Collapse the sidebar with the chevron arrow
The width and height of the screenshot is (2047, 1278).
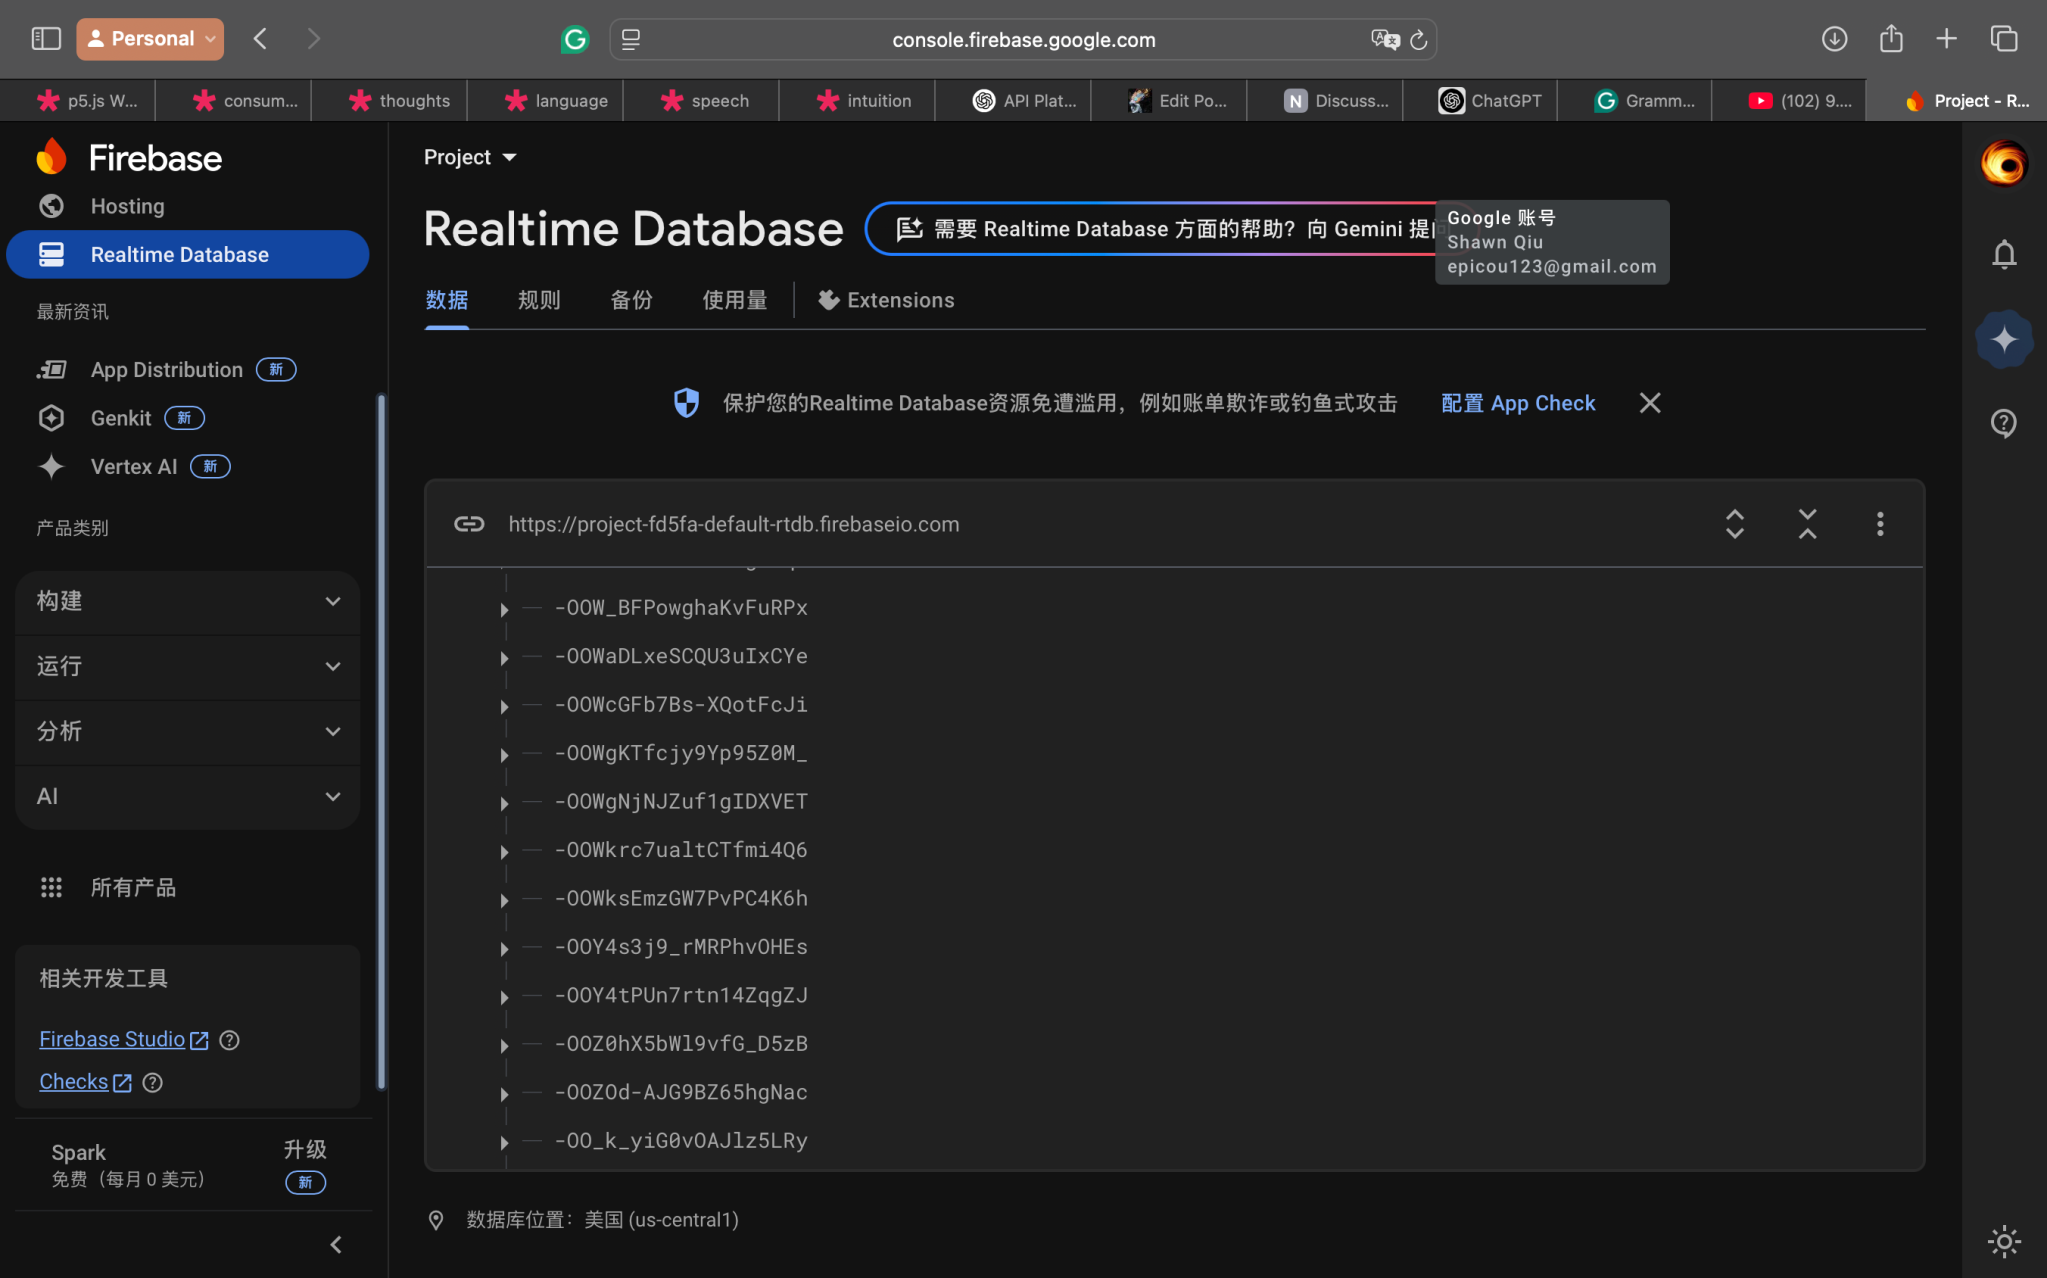point(336,1245)
